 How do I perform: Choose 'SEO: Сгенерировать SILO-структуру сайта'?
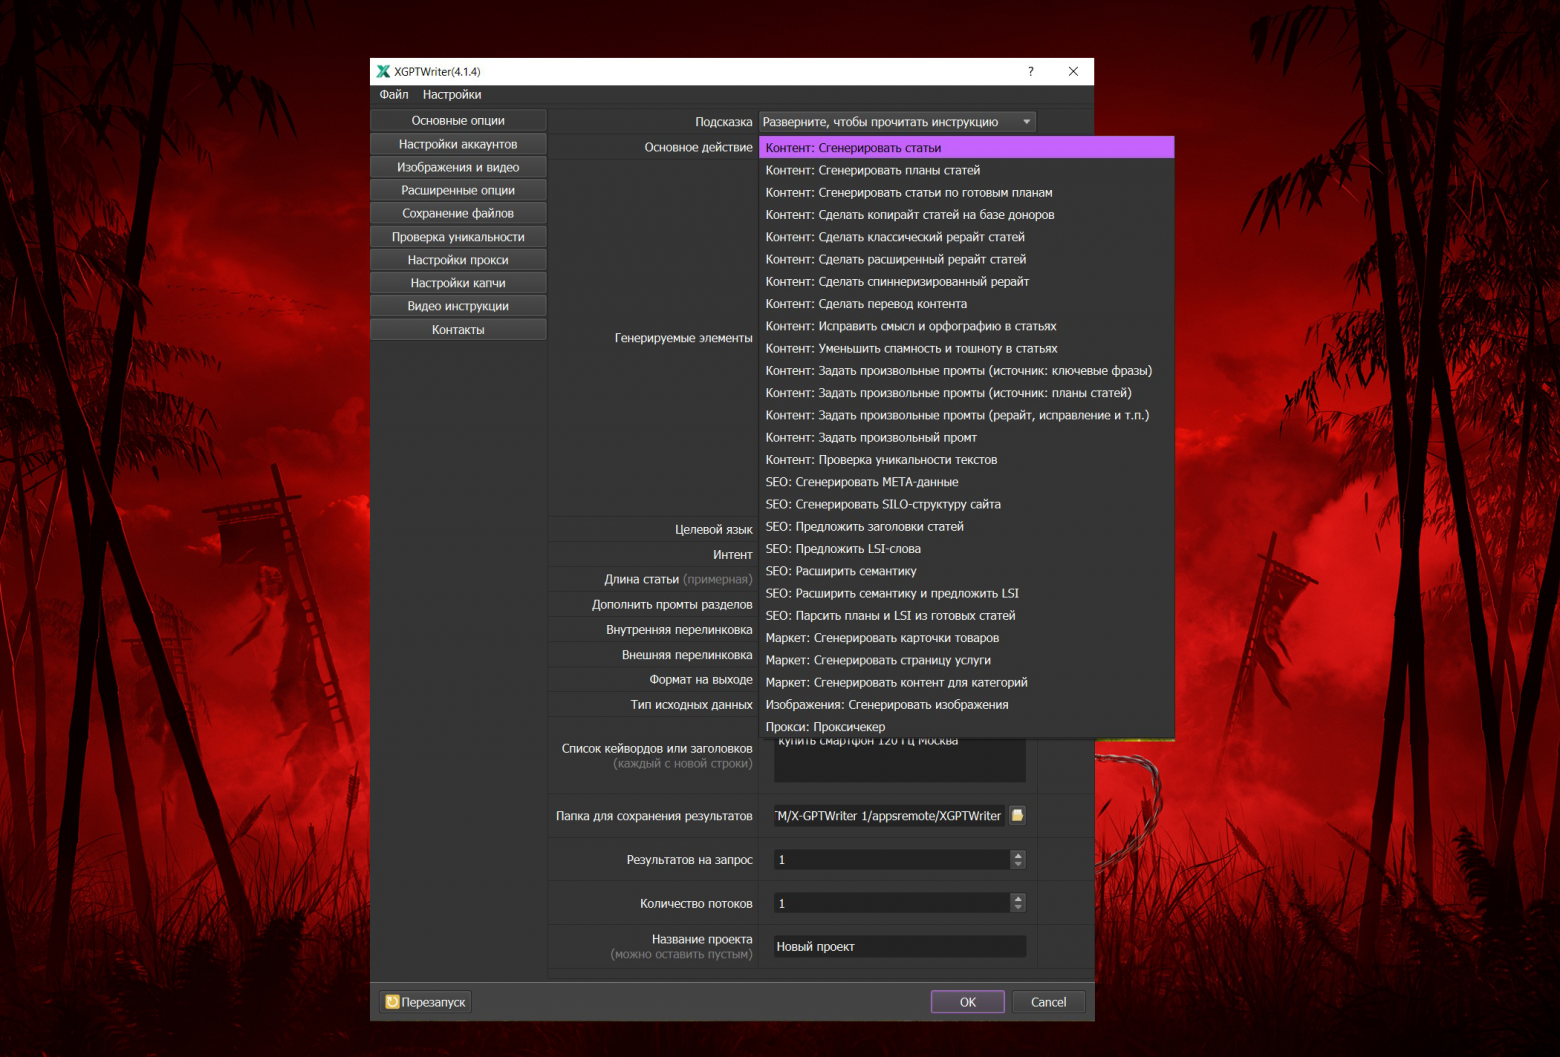pyautogui.click(x=967, y=504)
